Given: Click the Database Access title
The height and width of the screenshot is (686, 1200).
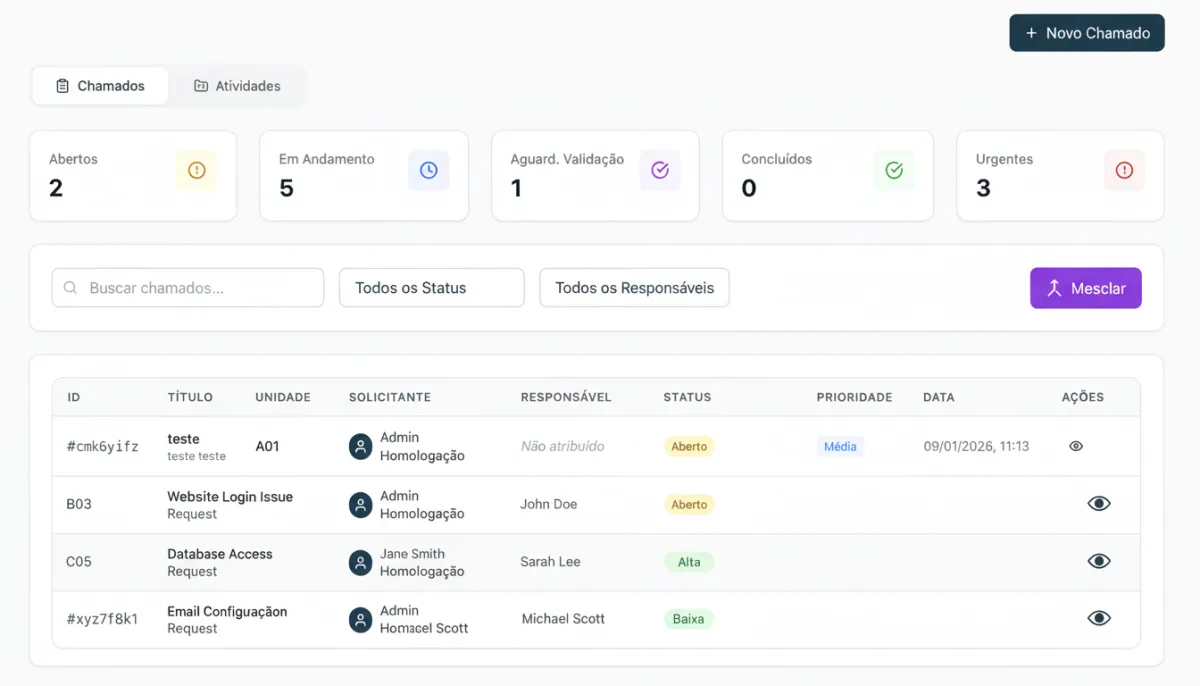Looking at the screenshot, I should [x=220, y=554].
